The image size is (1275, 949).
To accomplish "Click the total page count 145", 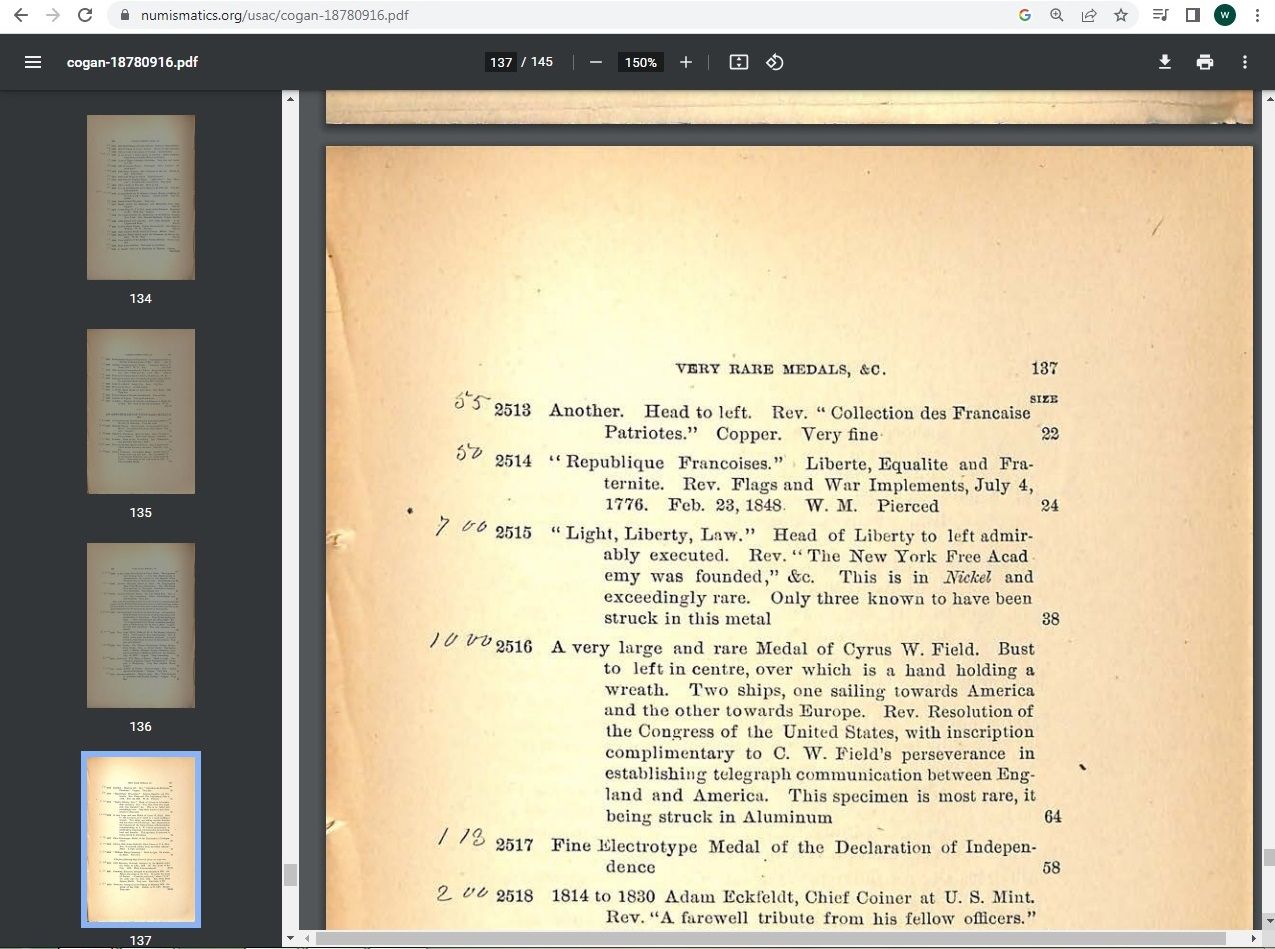I will (x=542, y=62).
